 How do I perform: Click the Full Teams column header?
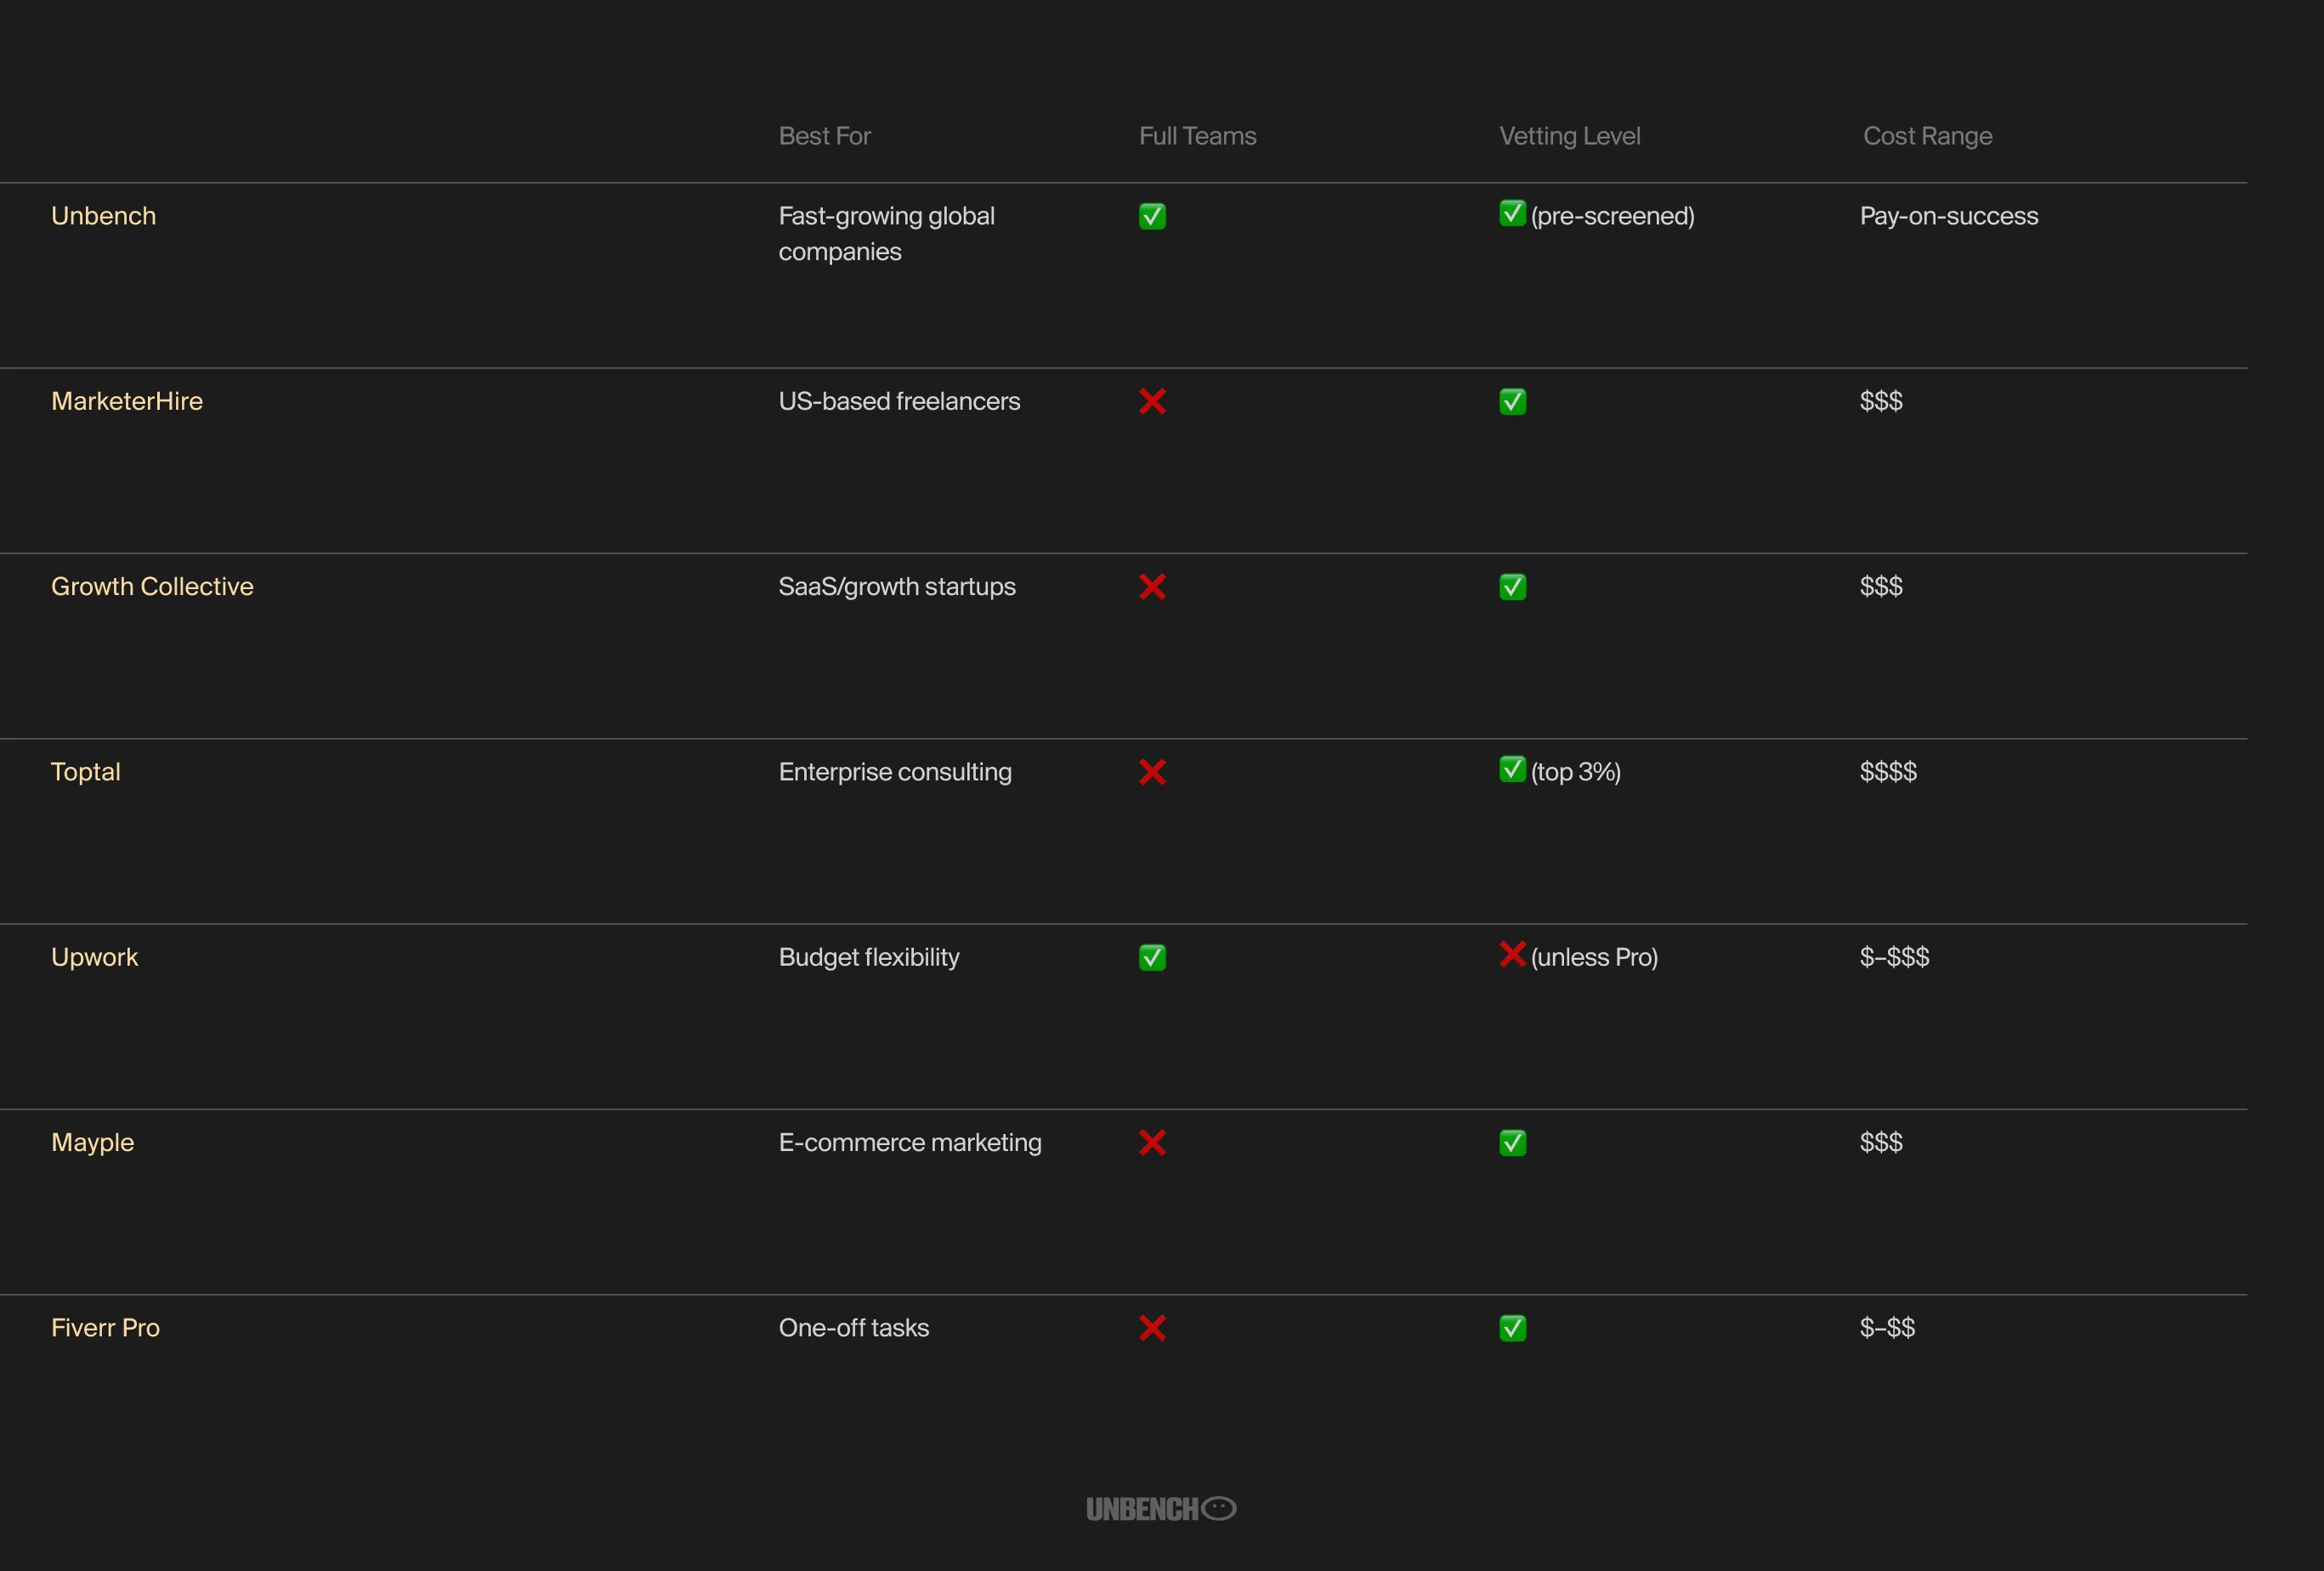(1197, 136)
